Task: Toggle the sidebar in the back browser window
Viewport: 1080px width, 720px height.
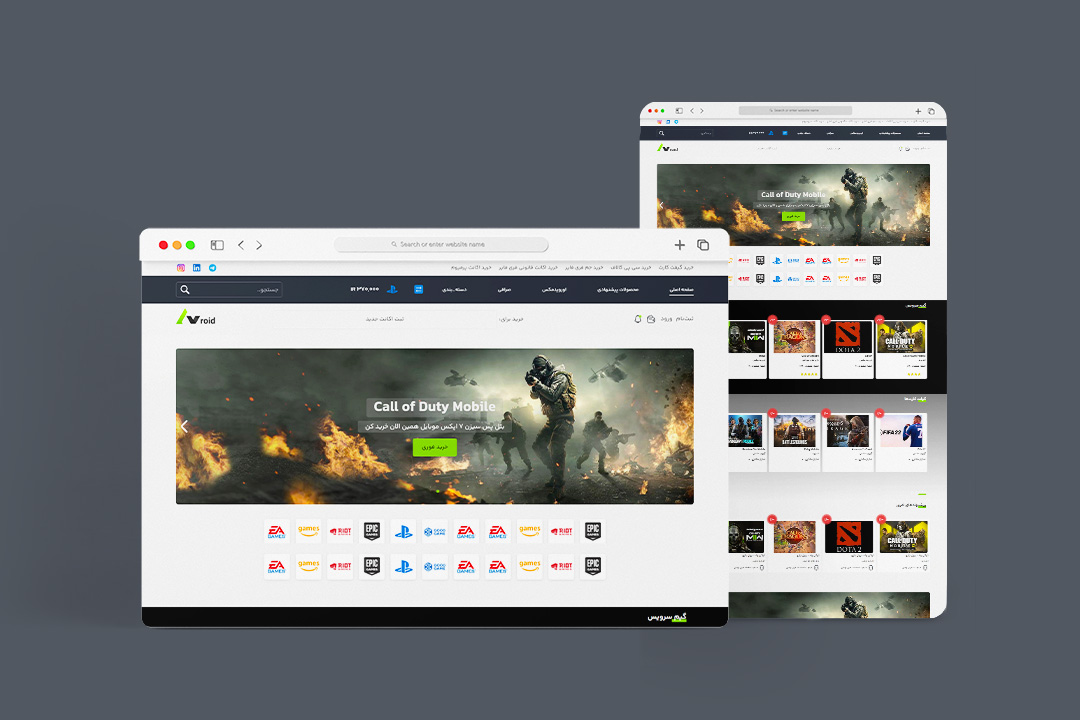Action: click(x=679, y=110)
